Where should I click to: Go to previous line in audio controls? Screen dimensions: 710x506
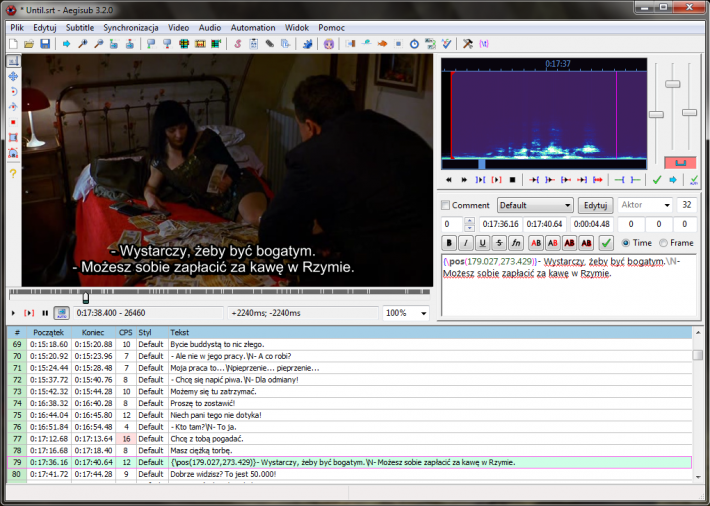449,180
